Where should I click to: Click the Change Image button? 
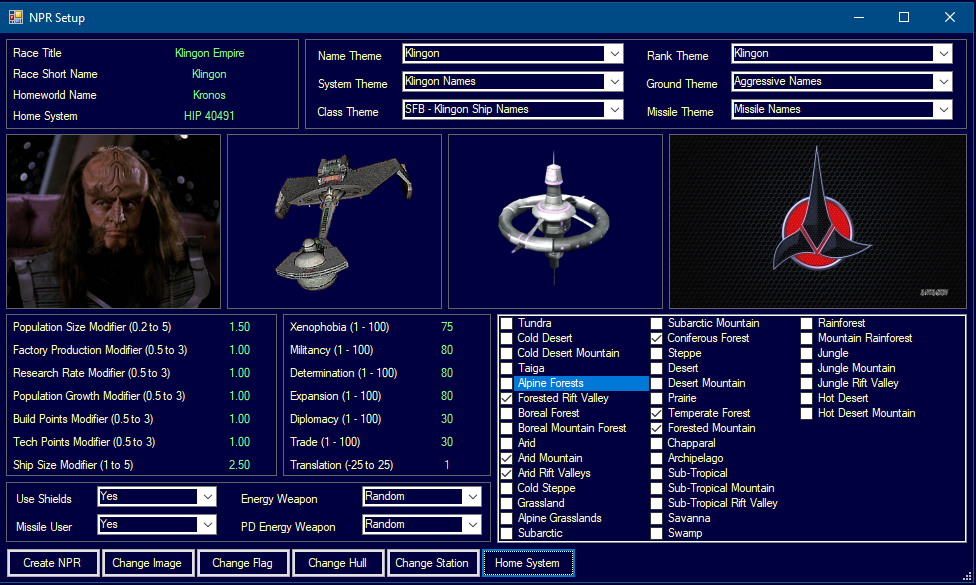[x=148, y=563]
